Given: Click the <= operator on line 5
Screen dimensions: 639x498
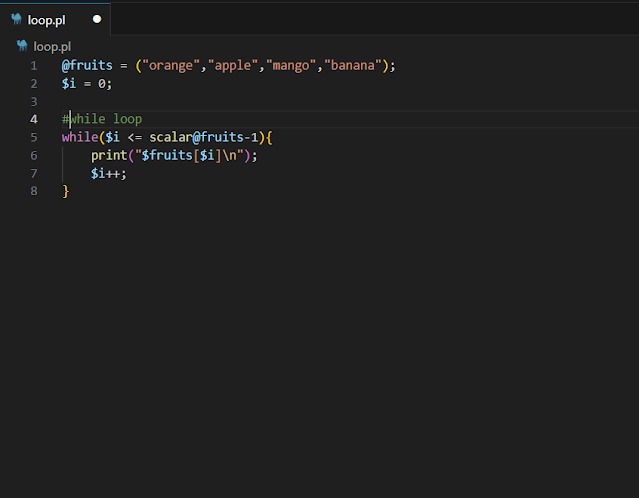Looking at the screenshot, I should pyautogui.click(x=134, y=137).
